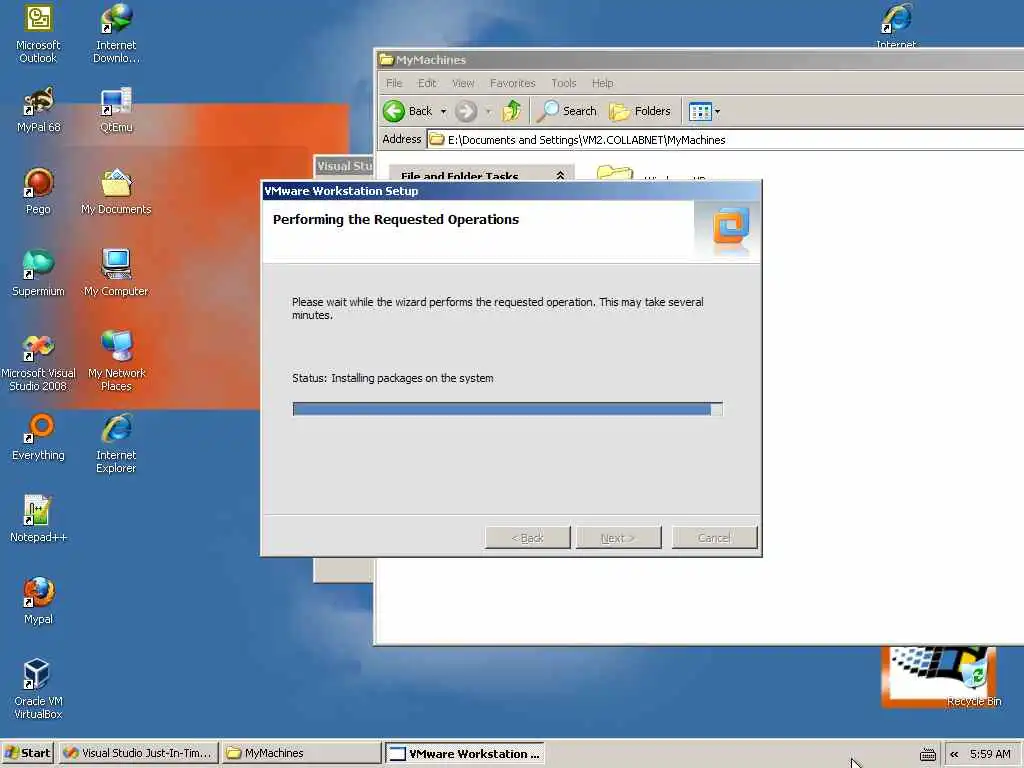1024x768 pixels.
Task: Click the 5:59 AM system clock
Action: click(x=990, y=754)
